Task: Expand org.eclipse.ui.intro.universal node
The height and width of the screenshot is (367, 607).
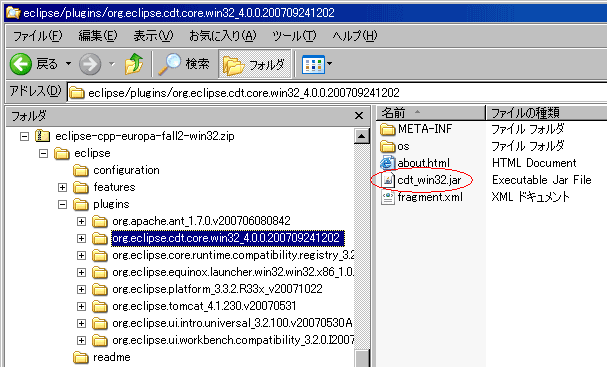Action: tap(81, 324)
